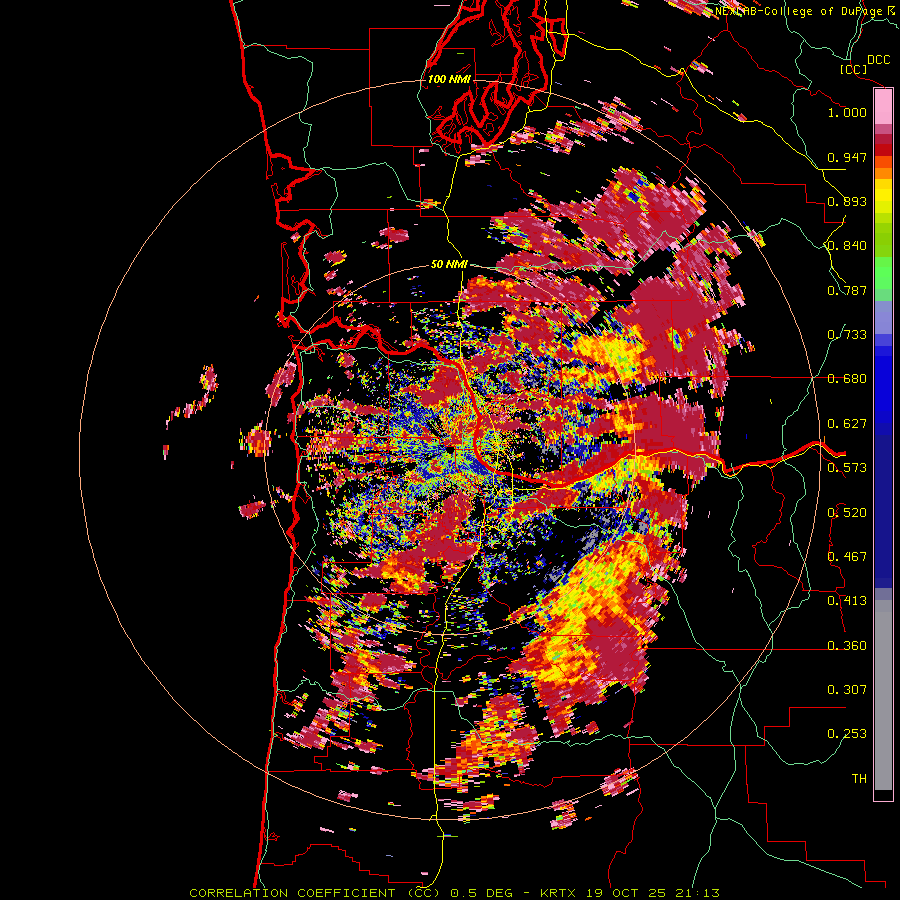Click the CORRELATION COEFFICIENT (CC) caption text

point(314,893)
